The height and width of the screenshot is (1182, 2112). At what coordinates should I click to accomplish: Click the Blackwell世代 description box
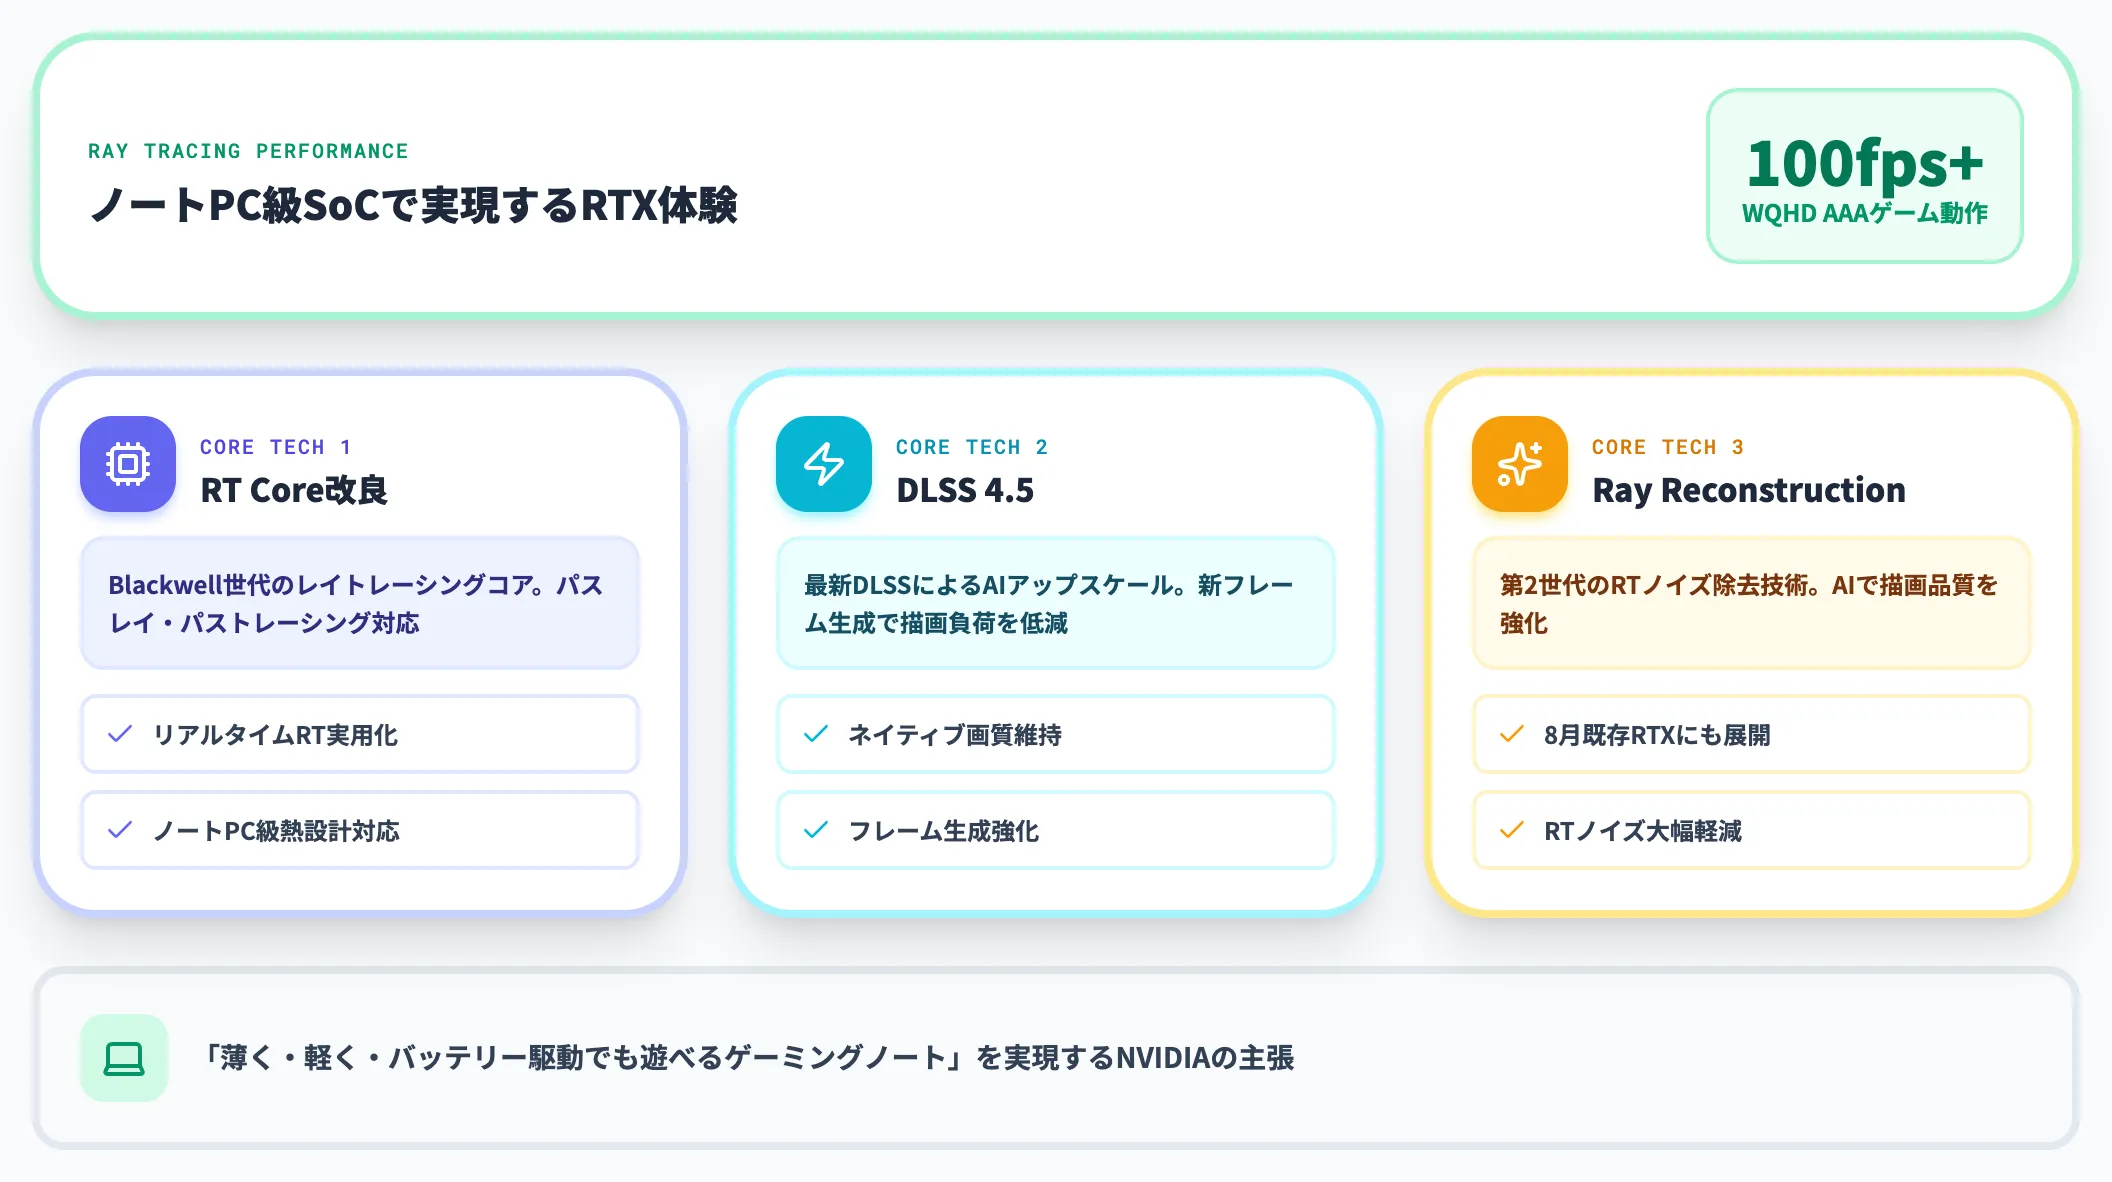[360, 603]
